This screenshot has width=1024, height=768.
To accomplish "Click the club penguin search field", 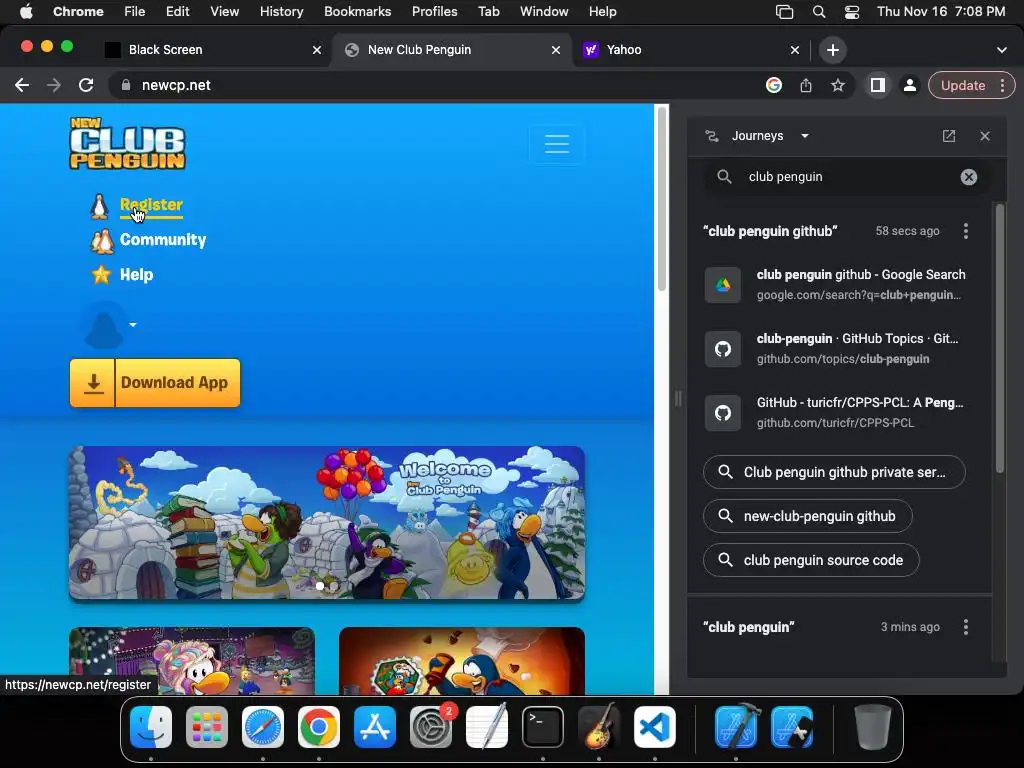I will coord(846,177).
